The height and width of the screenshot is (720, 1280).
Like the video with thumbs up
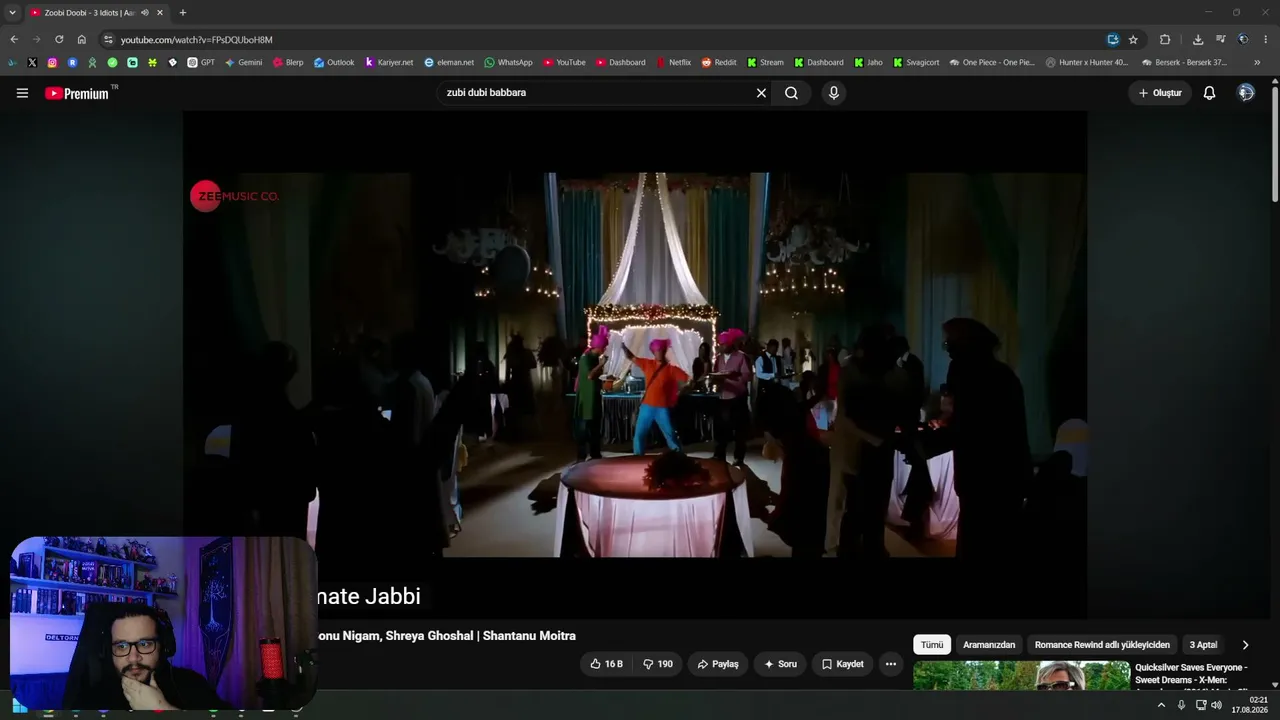click(607, 664)
